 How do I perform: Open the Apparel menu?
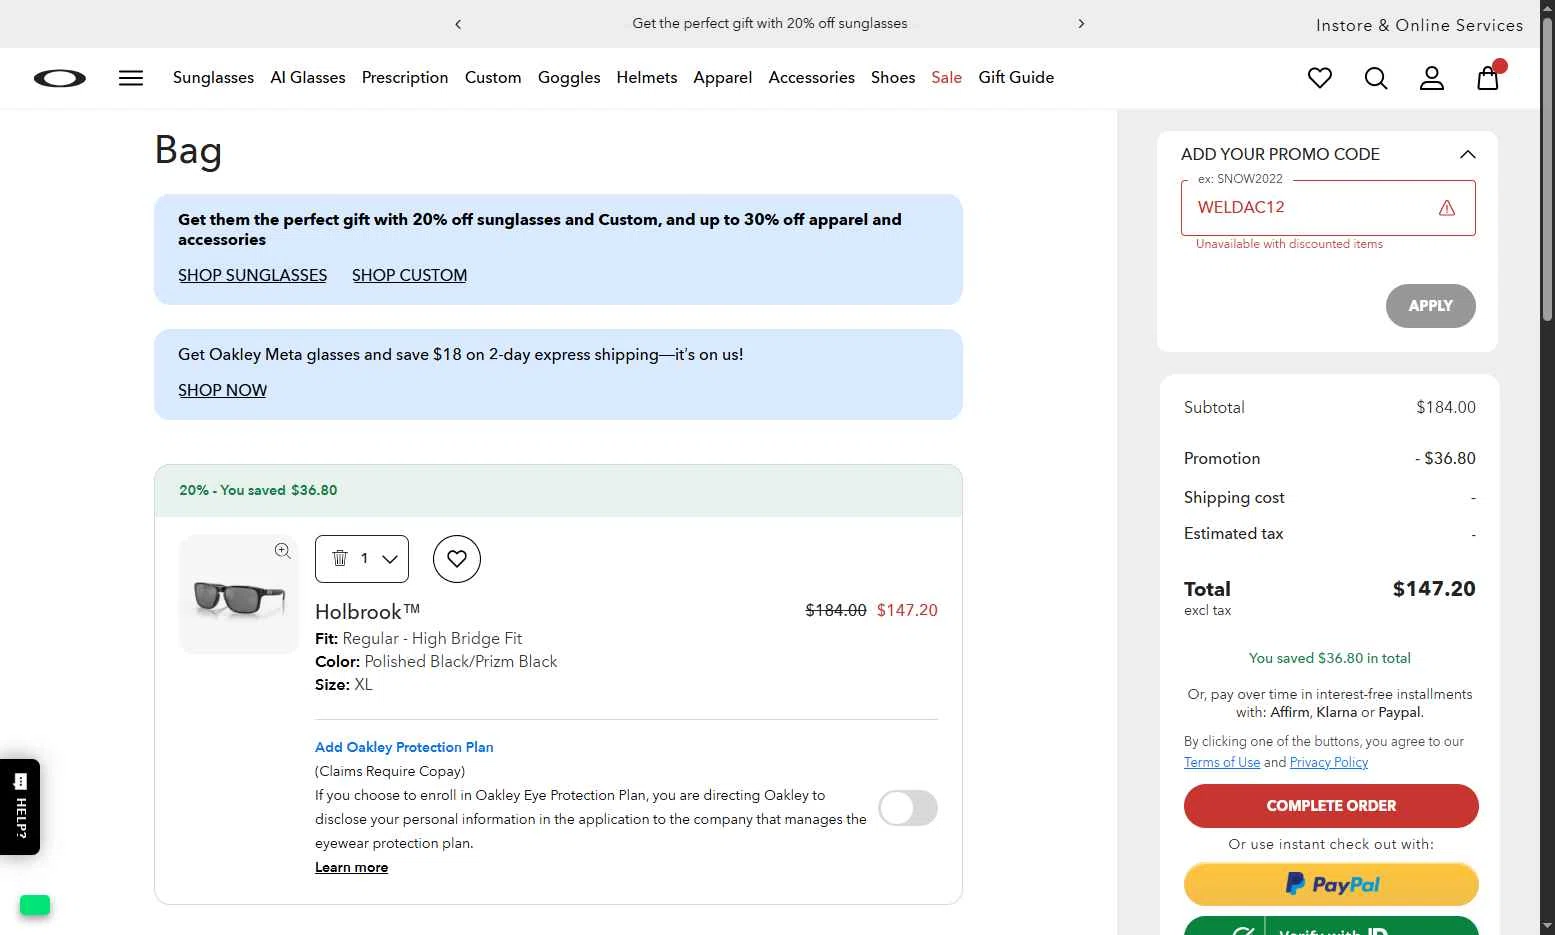[723, 78]
